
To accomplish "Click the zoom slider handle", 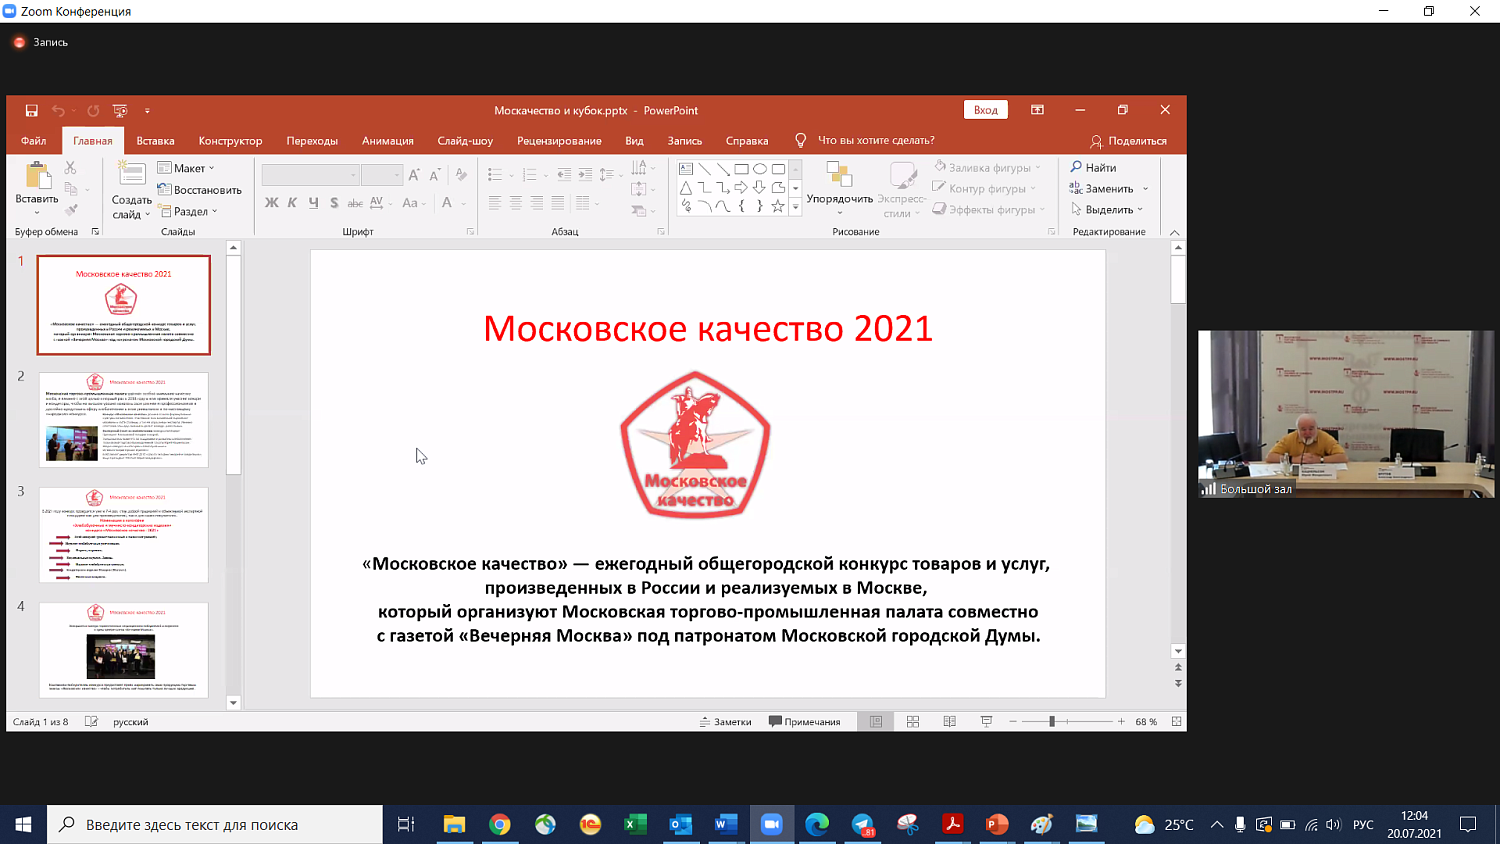I will [1052, 722].
